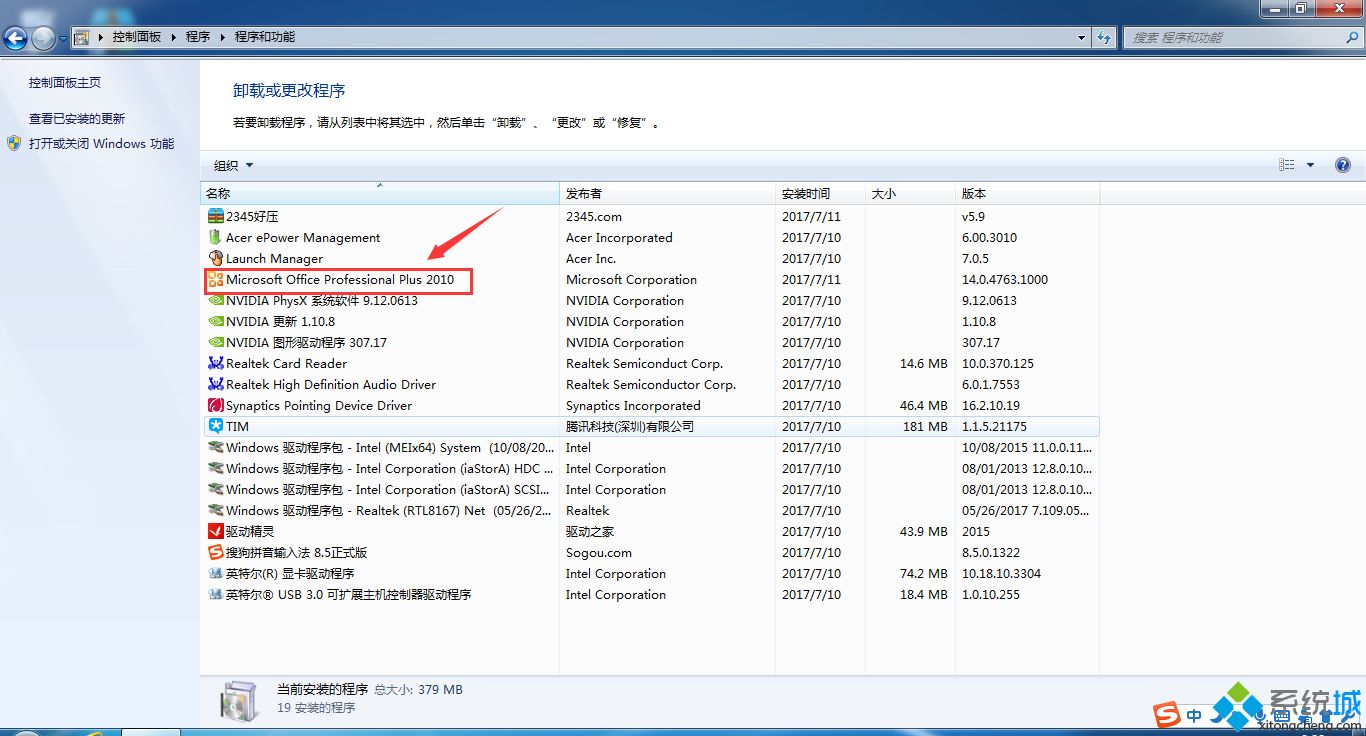Click the size 74.2 MB cell
The image size is (1366, 736).
(924, 573)
